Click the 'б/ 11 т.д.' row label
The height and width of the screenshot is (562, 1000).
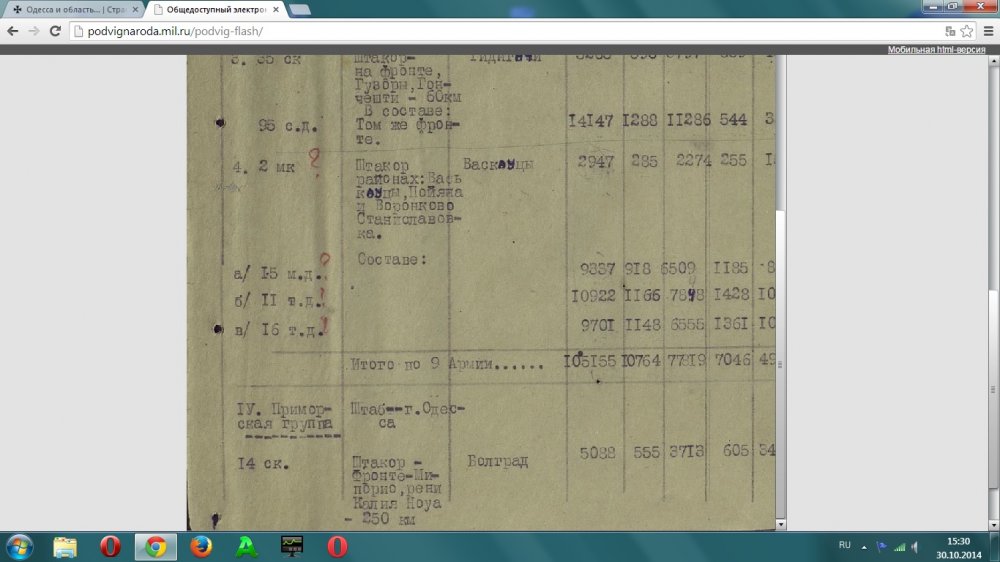[277, 300]
